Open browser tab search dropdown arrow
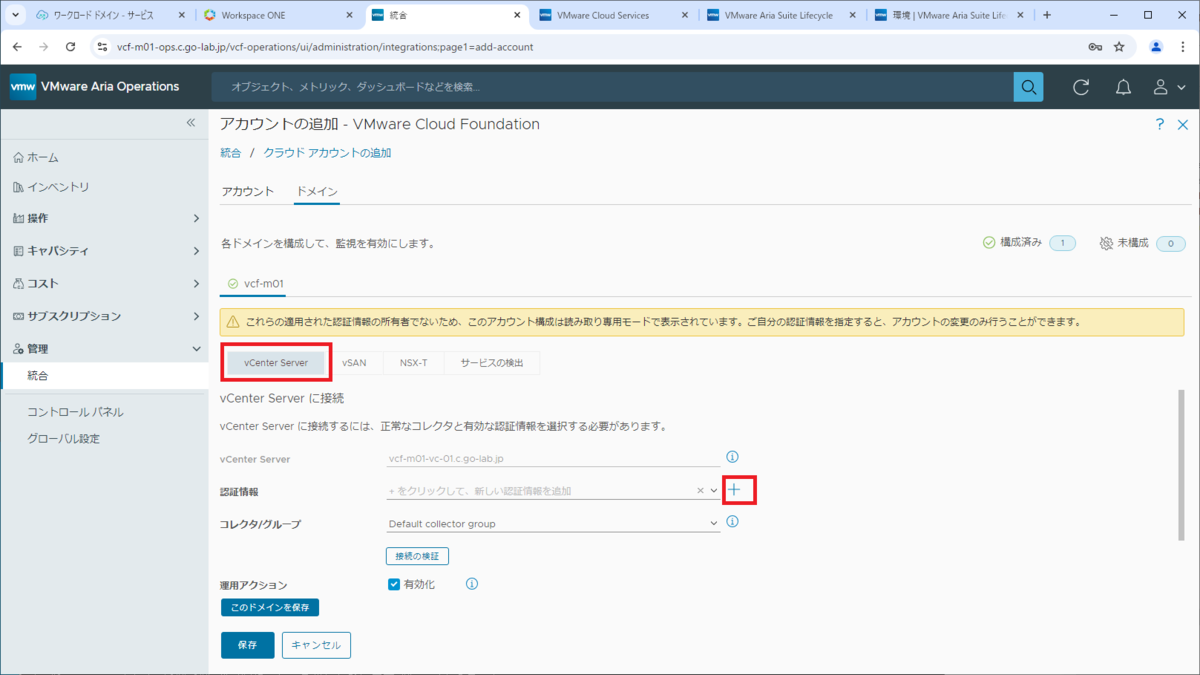This screenshot has width=1200, height=675. tap(15, 15)
